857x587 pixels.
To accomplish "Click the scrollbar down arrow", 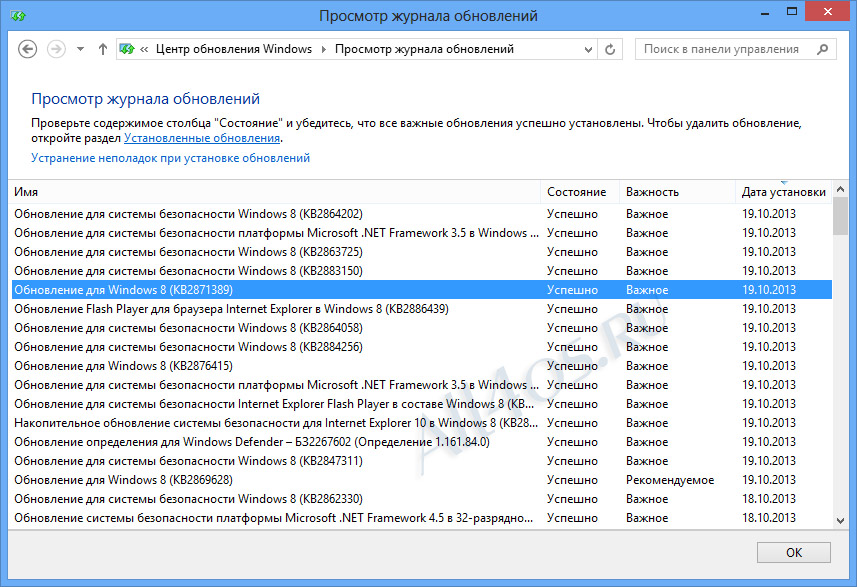I will (x=841, y=521).
